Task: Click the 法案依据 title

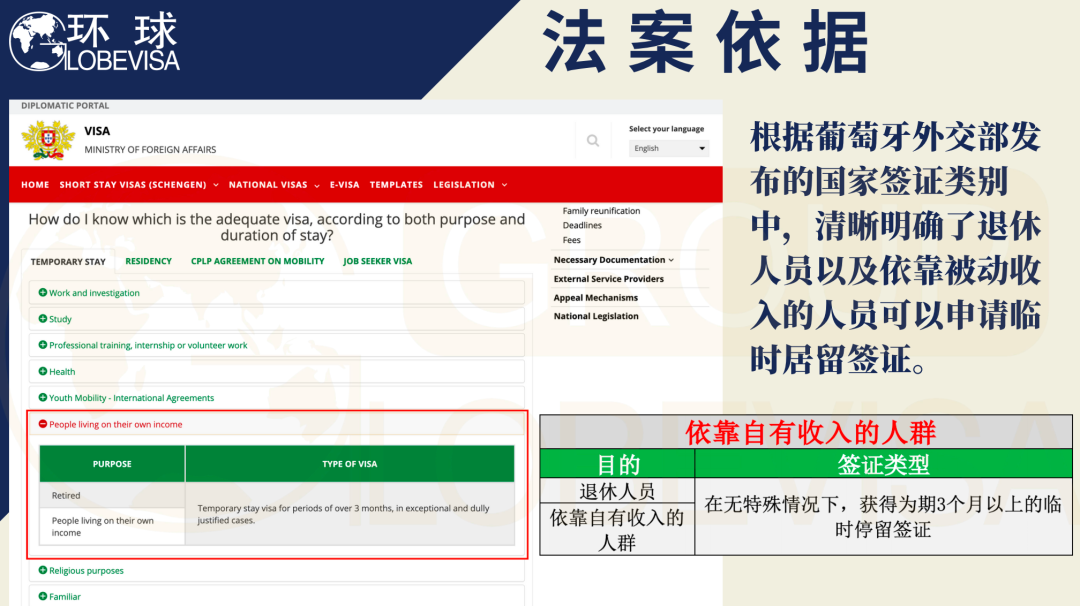Action: click(705, 43)
